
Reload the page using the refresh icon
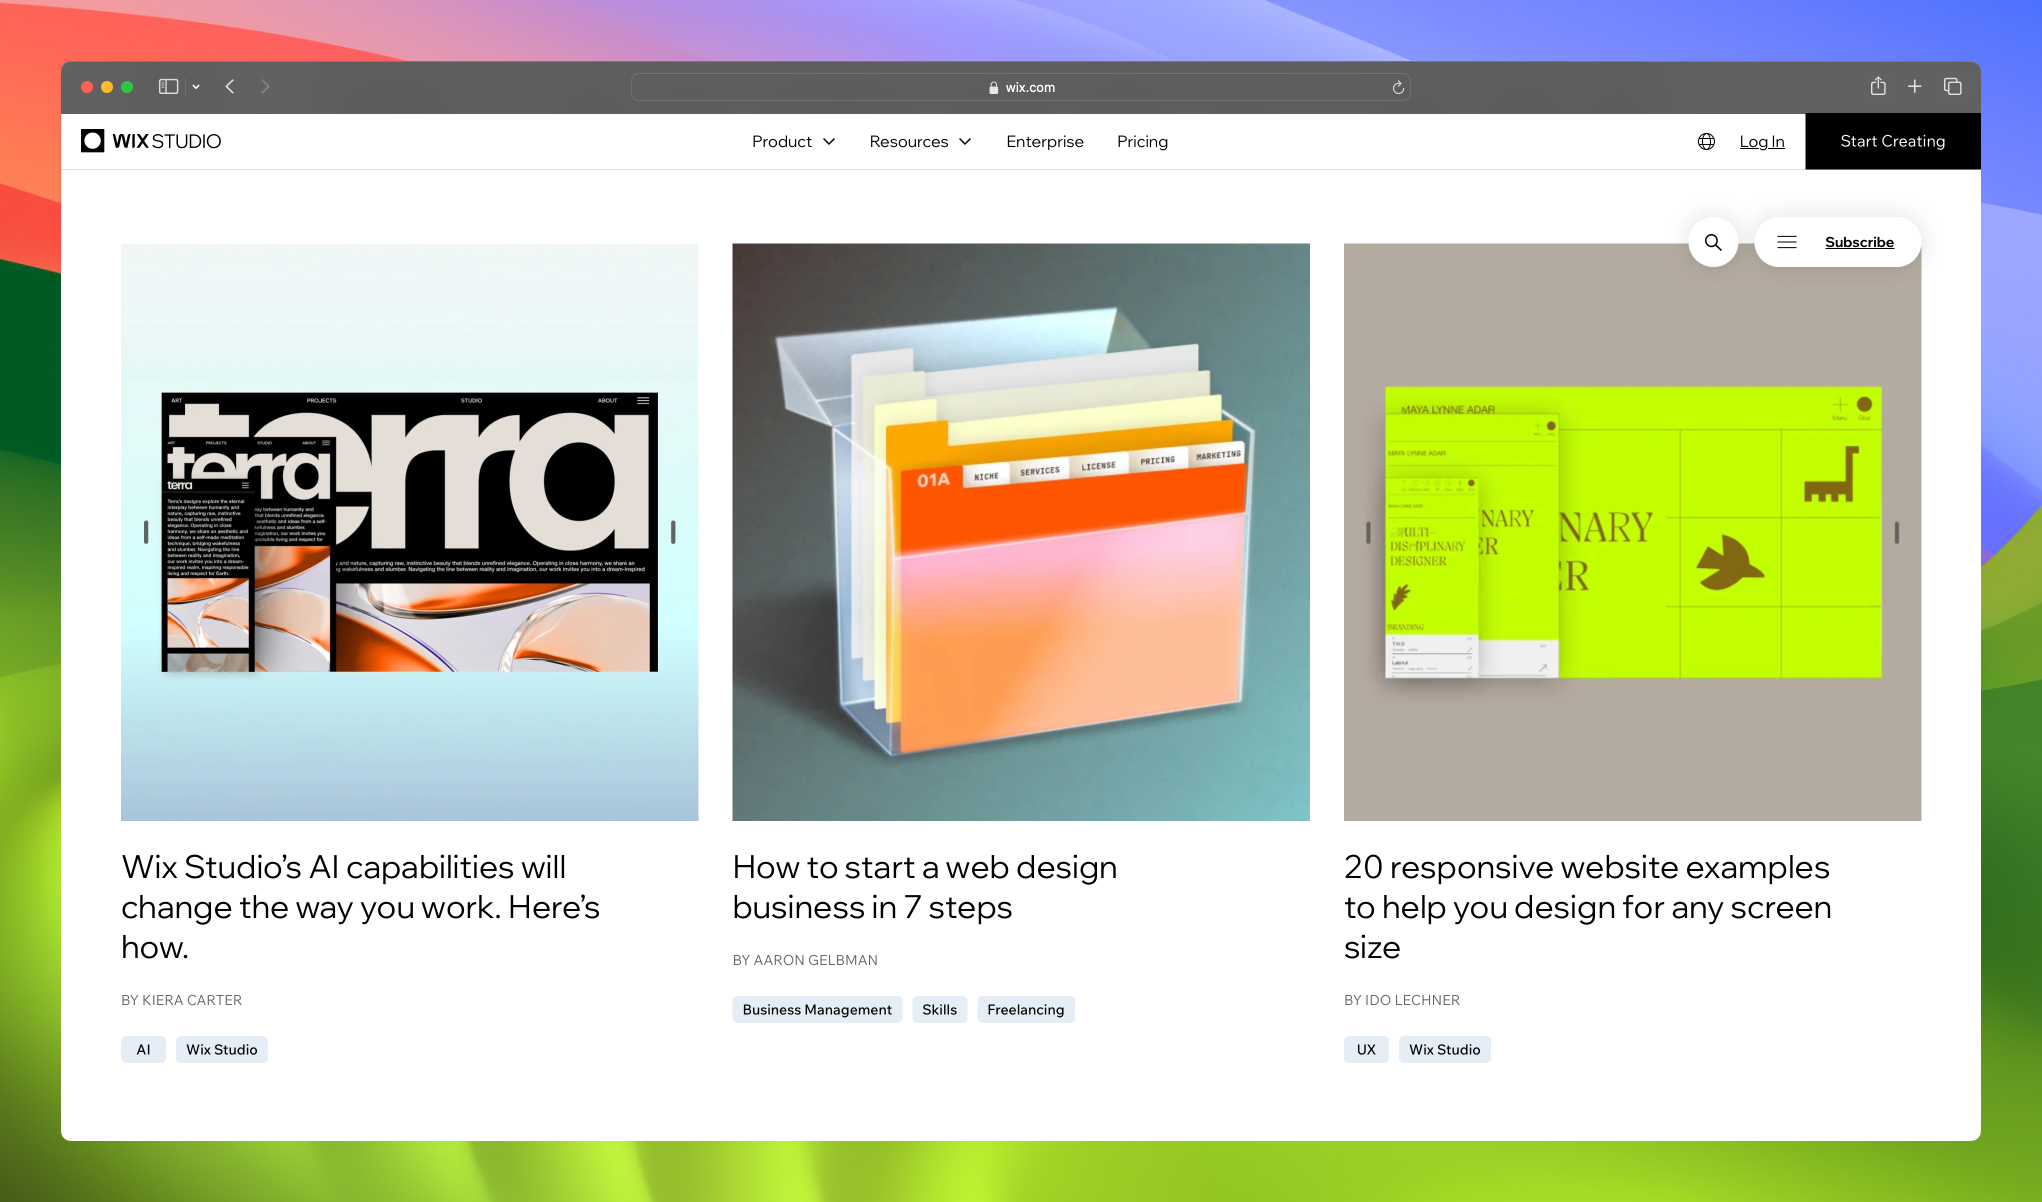[1397, 87]
